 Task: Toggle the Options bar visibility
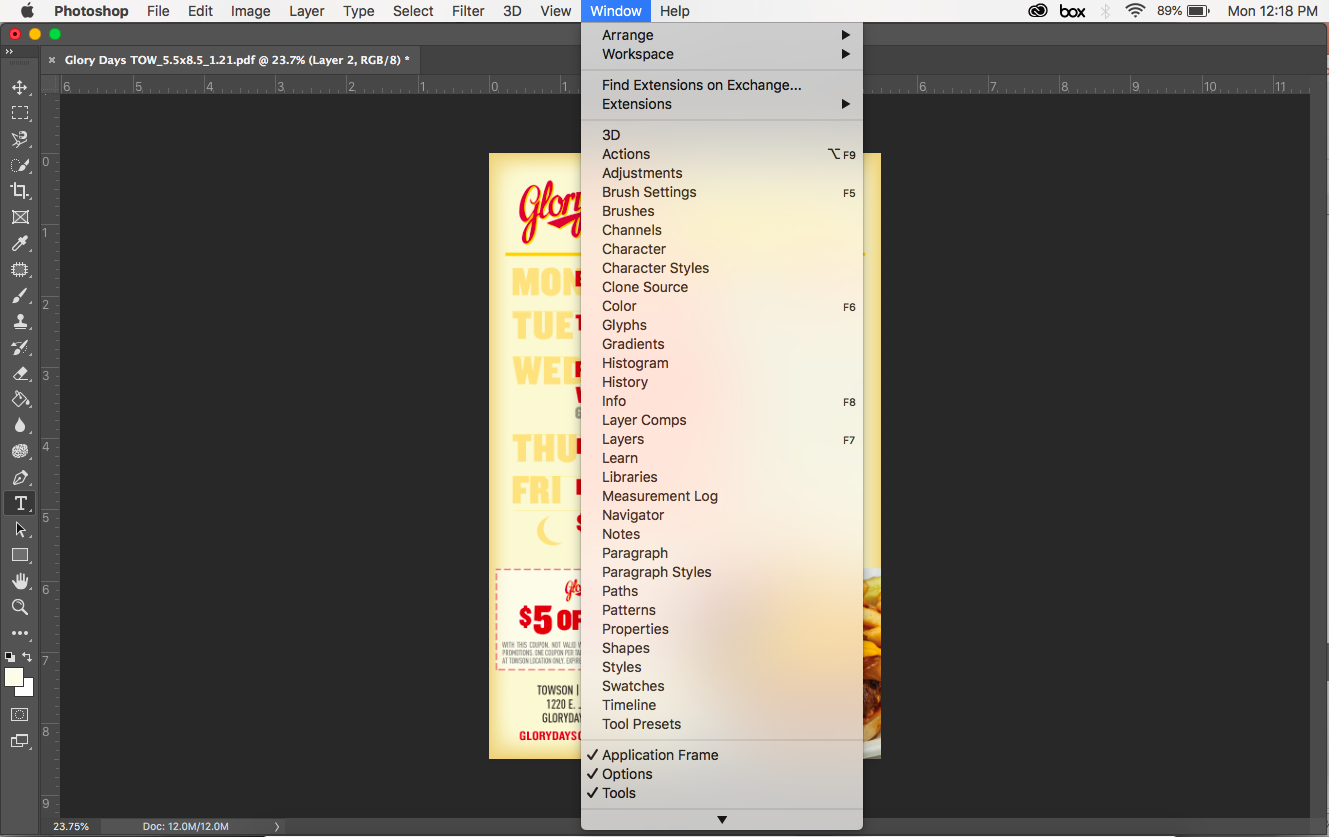pos(627,774)
